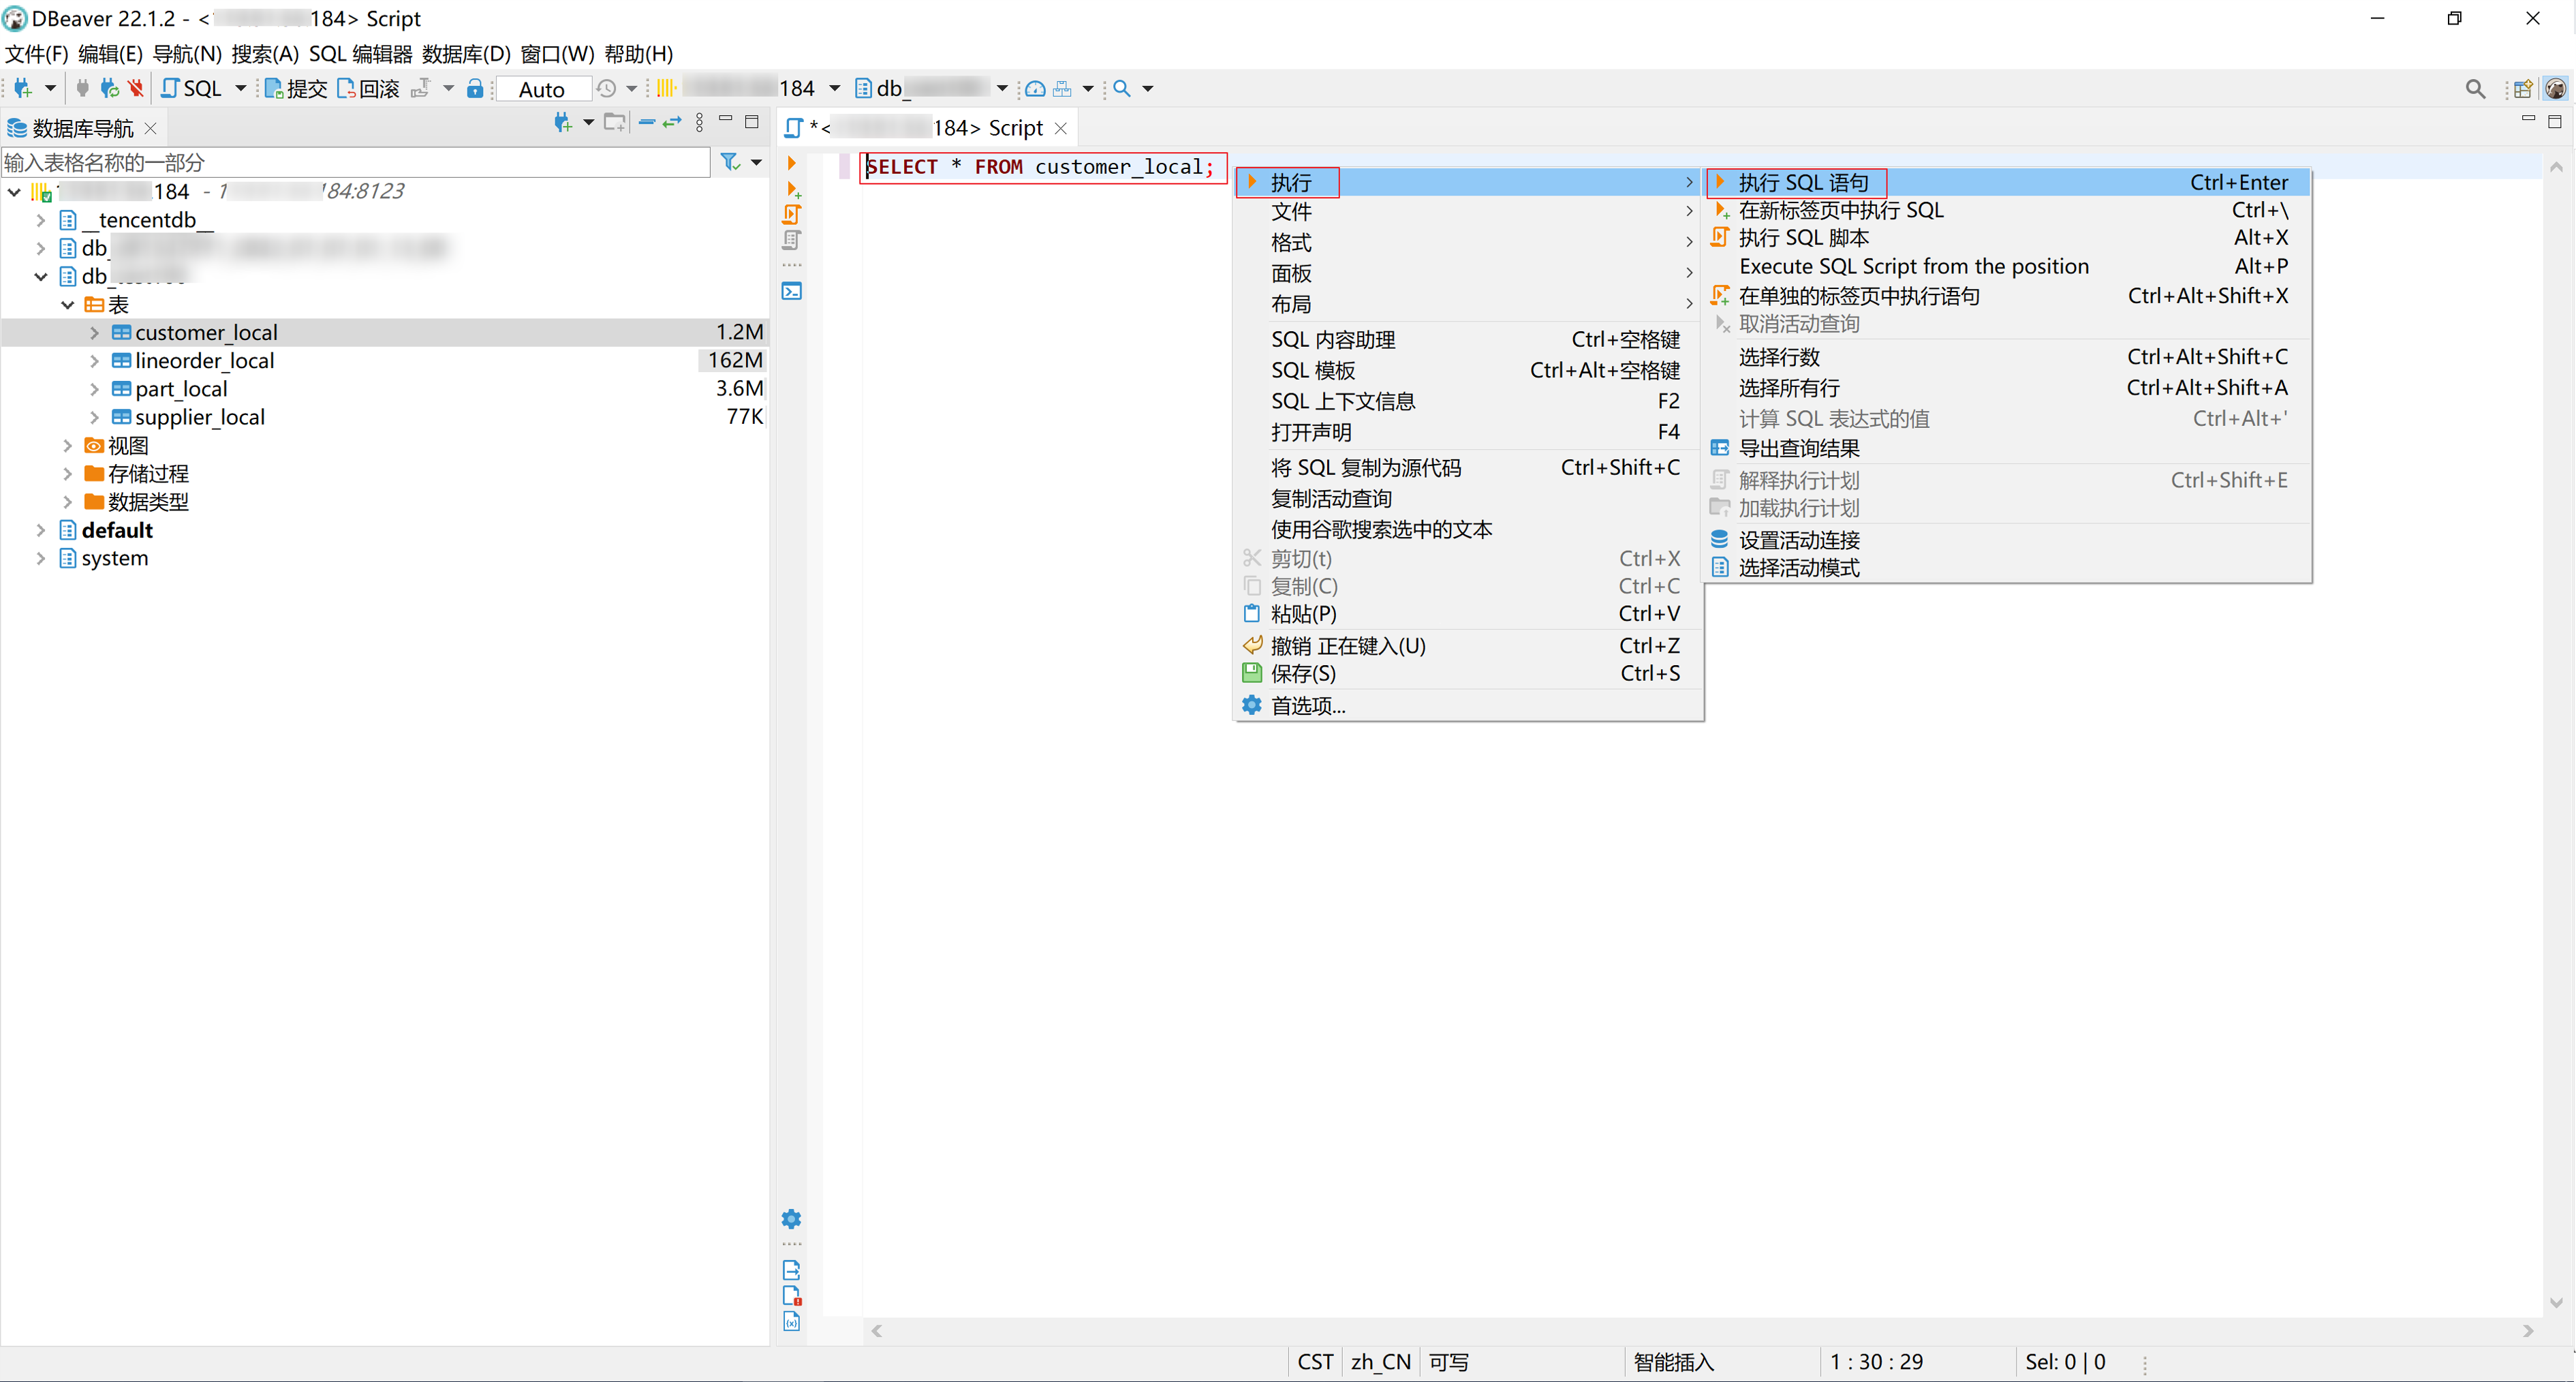2576x1382 pixels.
Task: Run the query with the Execute SQL icon
Action: 790,162
